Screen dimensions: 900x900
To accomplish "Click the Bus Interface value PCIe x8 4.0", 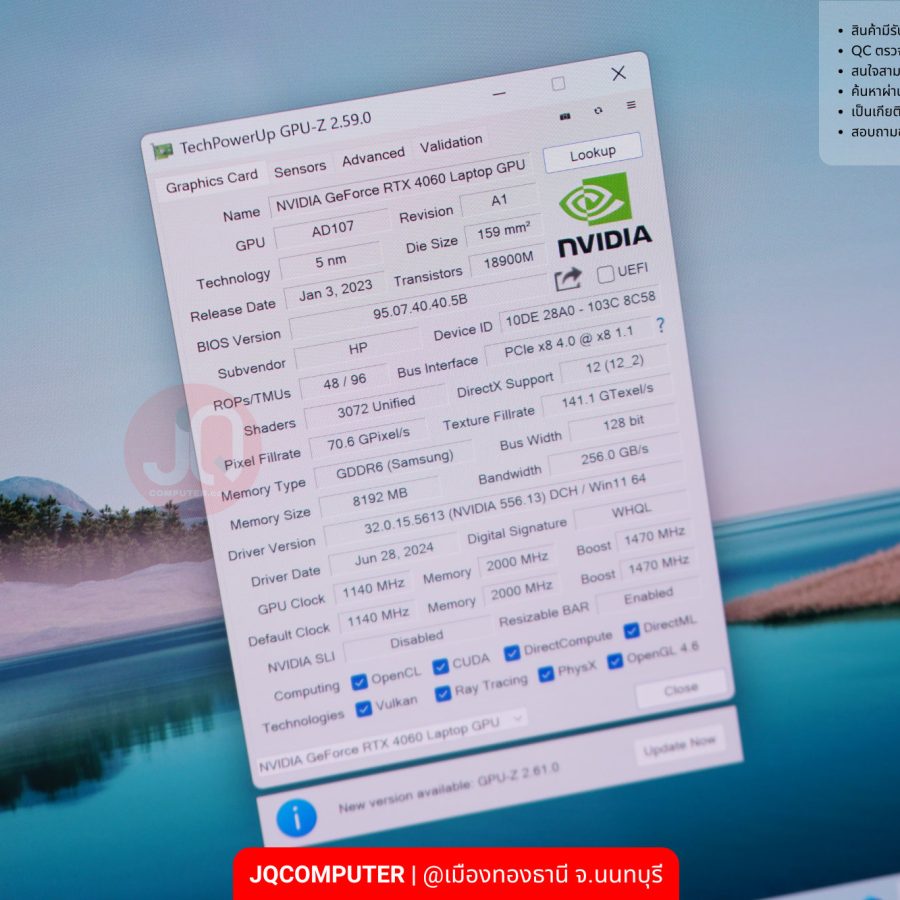I will (568, 343).
